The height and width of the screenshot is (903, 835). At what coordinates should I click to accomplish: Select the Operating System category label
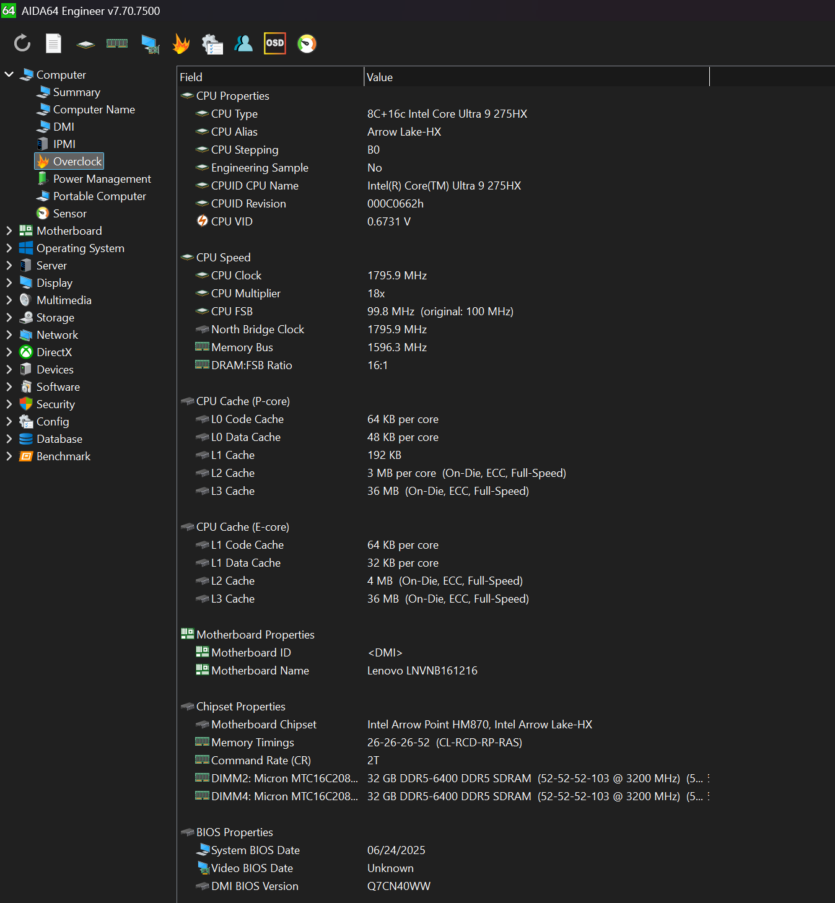80,248
